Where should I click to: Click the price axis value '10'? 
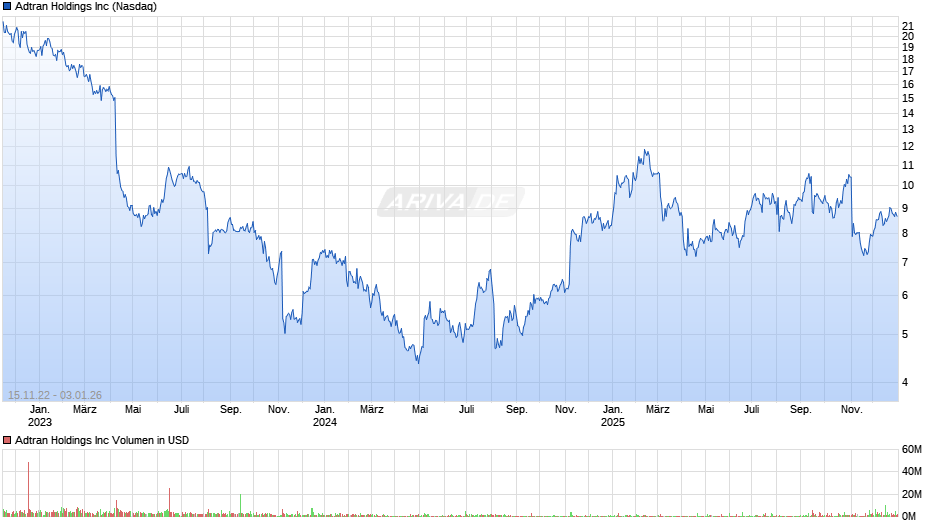point(908,185)
